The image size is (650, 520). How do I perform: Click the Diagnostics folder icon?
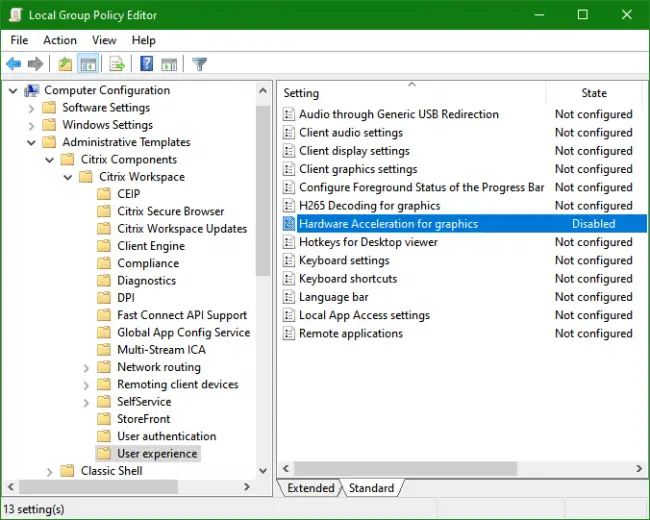[x=104, y=281]
